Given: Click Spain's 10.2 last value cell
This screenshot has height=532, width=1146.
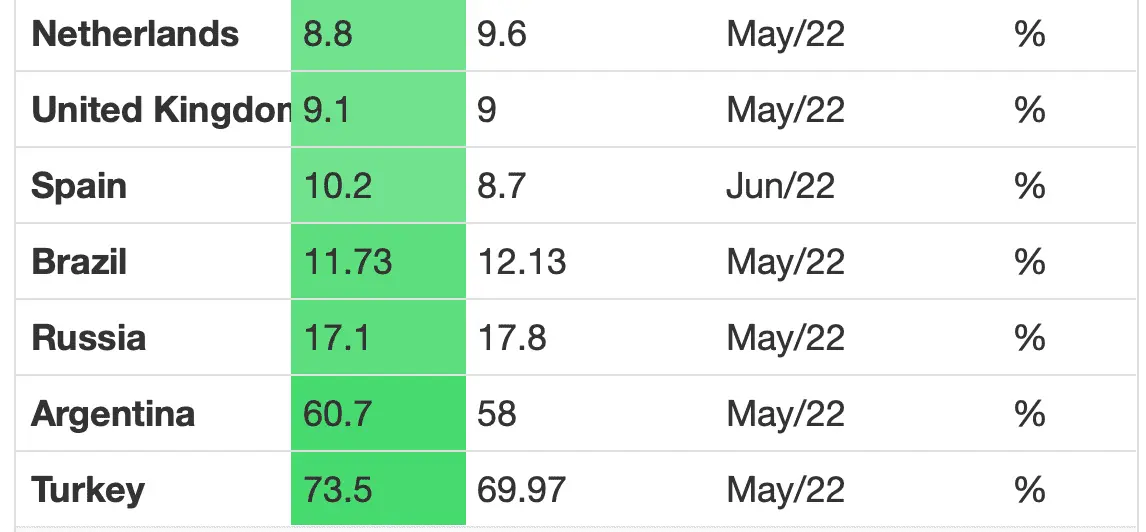Looking at the screenshot, I should [x=377, y=186].
